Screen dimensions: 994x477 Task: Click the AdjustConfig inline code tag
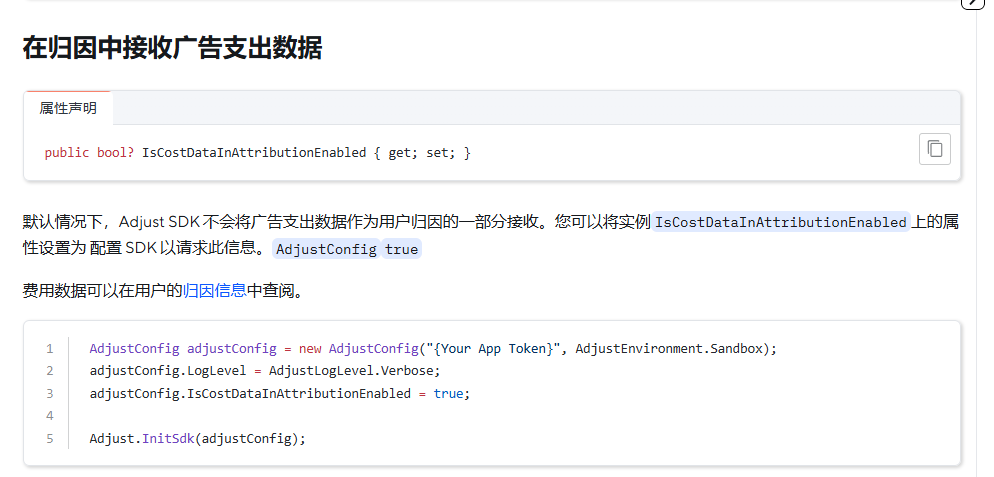(x=326, y=249)
